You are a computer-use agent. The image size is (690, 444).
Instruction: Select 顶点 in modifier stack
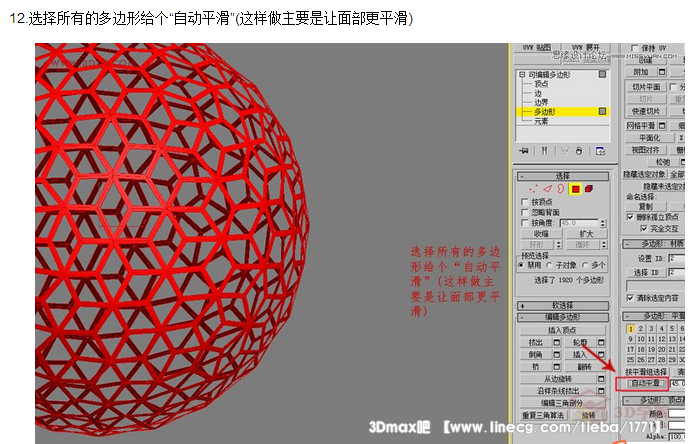541,84
